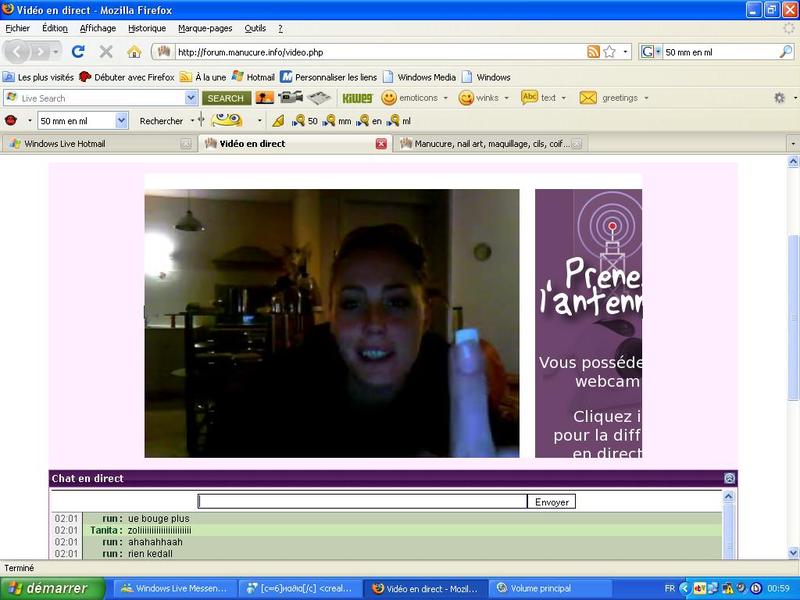The height and width of the screenshot is (600, 800).
Task: Click the RSS feed icon in address bar
Action: click(x=593, y=52)
